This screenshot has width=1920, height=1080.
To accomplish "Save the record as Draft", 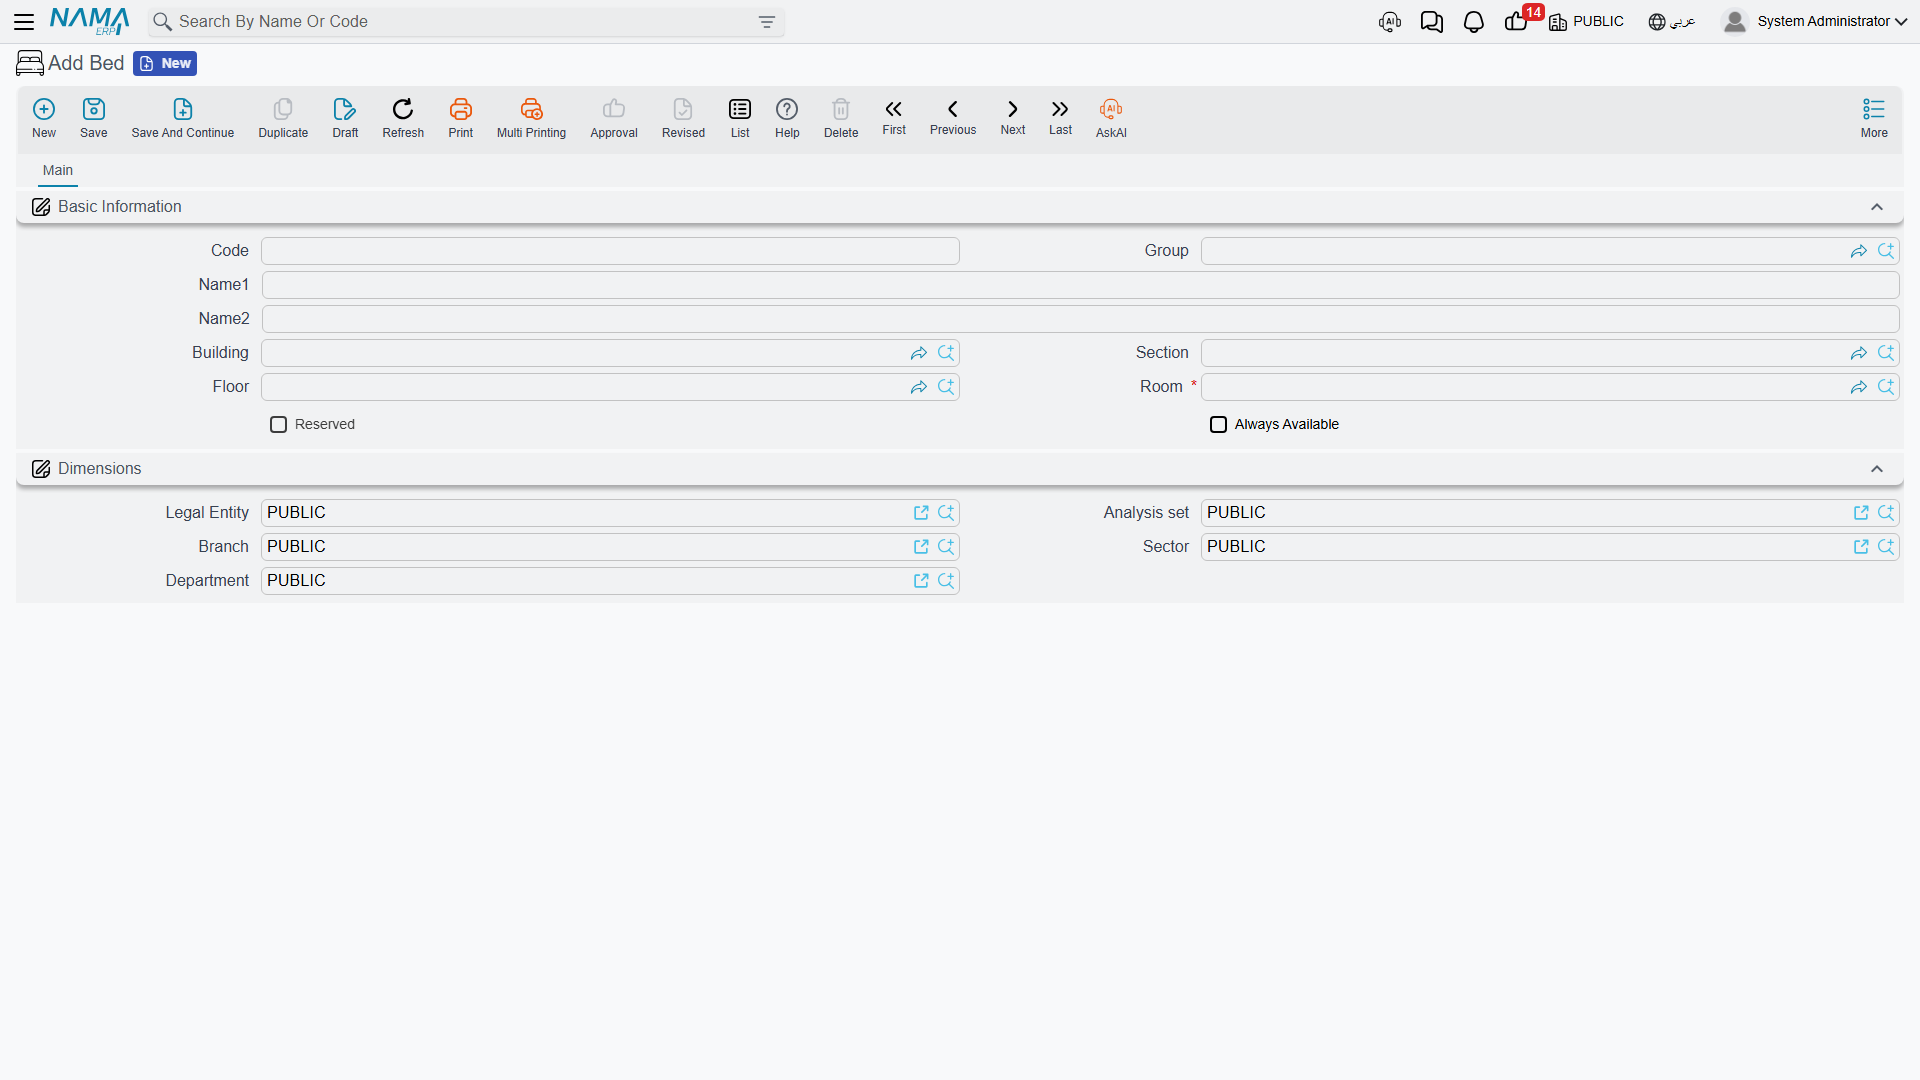I will (345, 118).
